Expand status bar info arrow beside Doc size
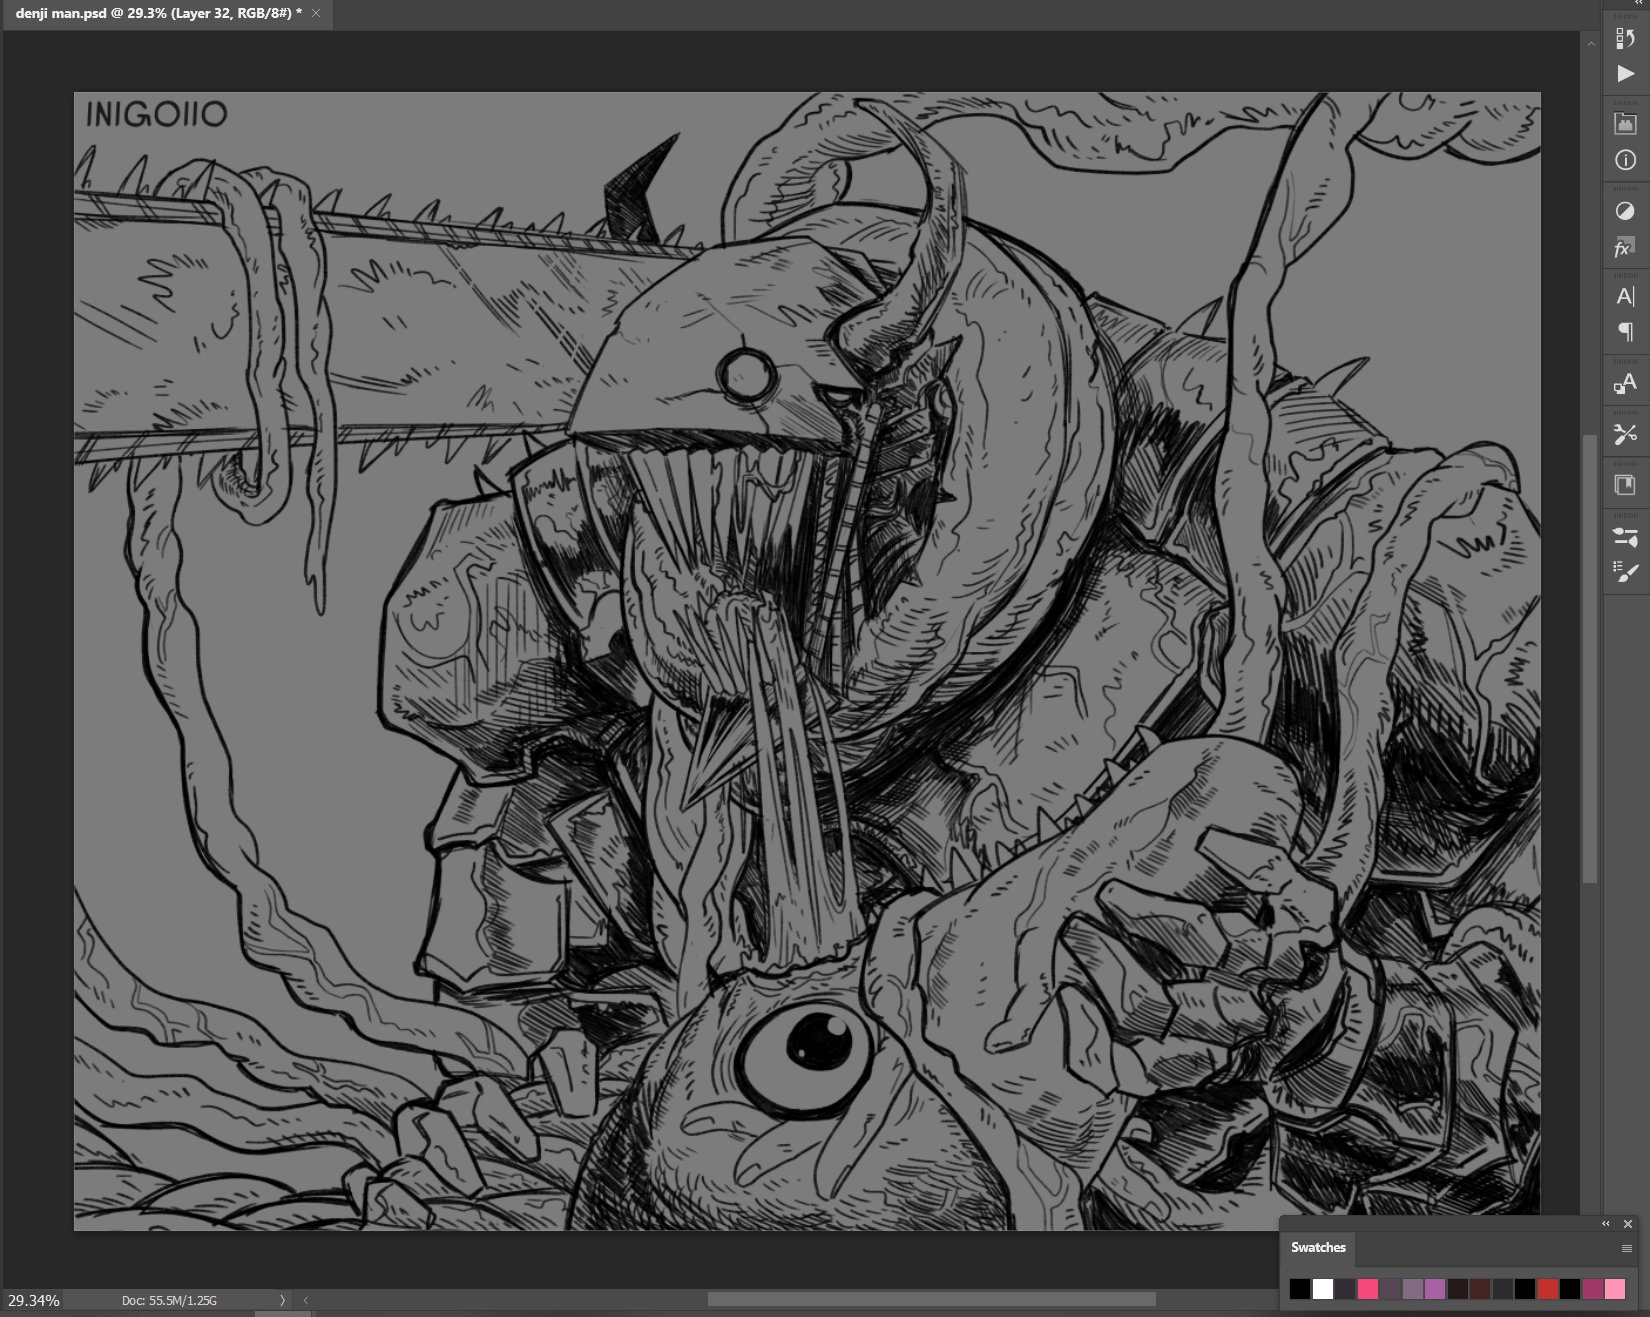The width and height of the screenshot is (1650, 1317). (x=282, y=1300)
